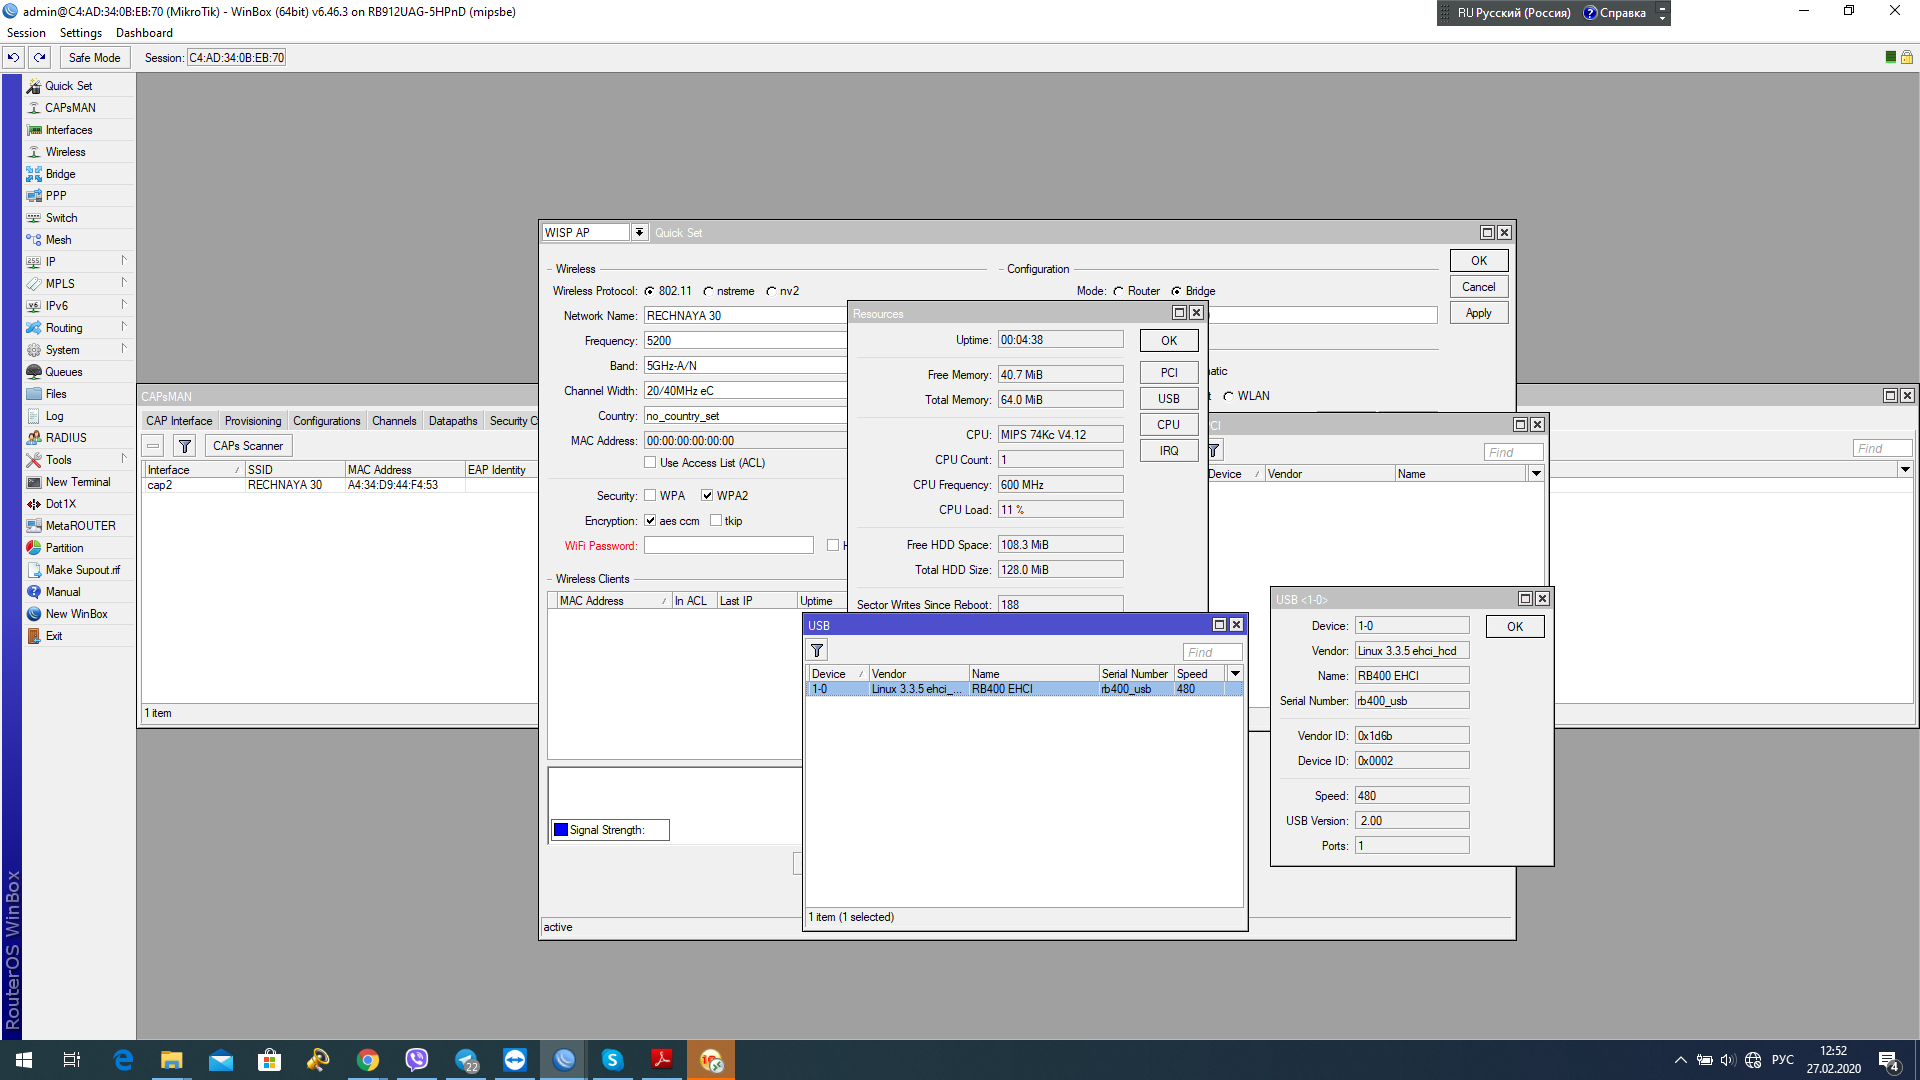Open Chrome from the taskbar
1920x1080 pixels.
[x=368, y=1060]
